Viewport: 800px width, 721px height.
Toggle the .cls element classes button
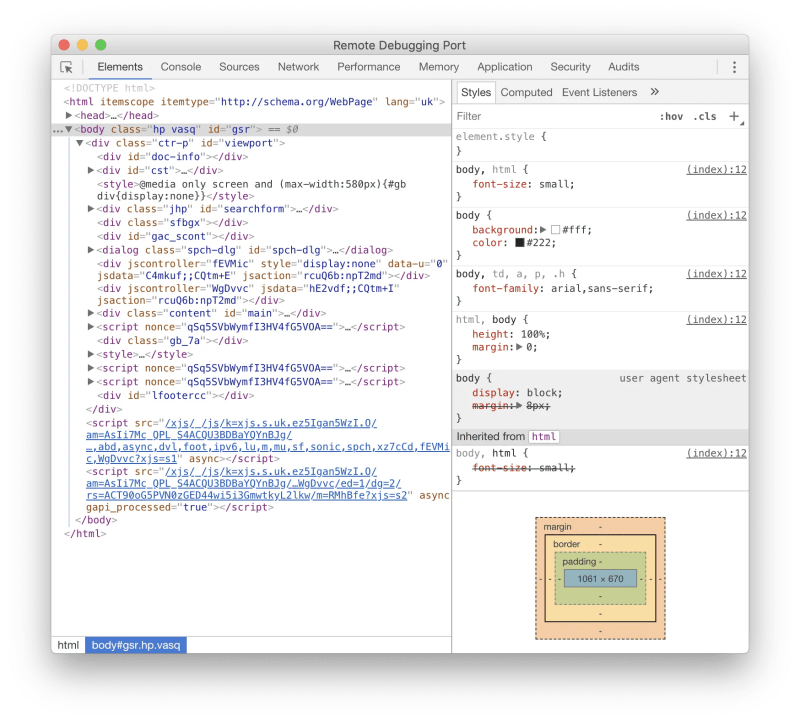click(705, 117)
